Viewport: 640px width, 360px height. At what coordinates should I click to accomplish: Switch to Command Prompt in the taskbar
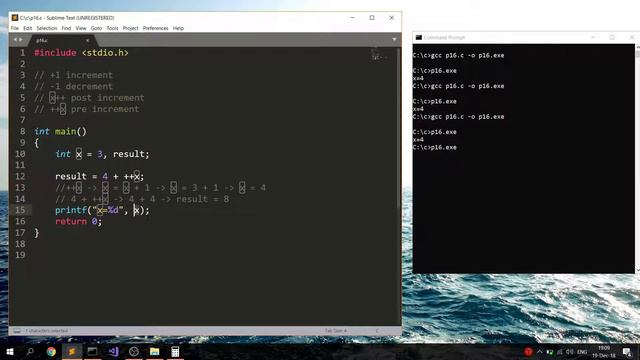(x=92, y=351)
